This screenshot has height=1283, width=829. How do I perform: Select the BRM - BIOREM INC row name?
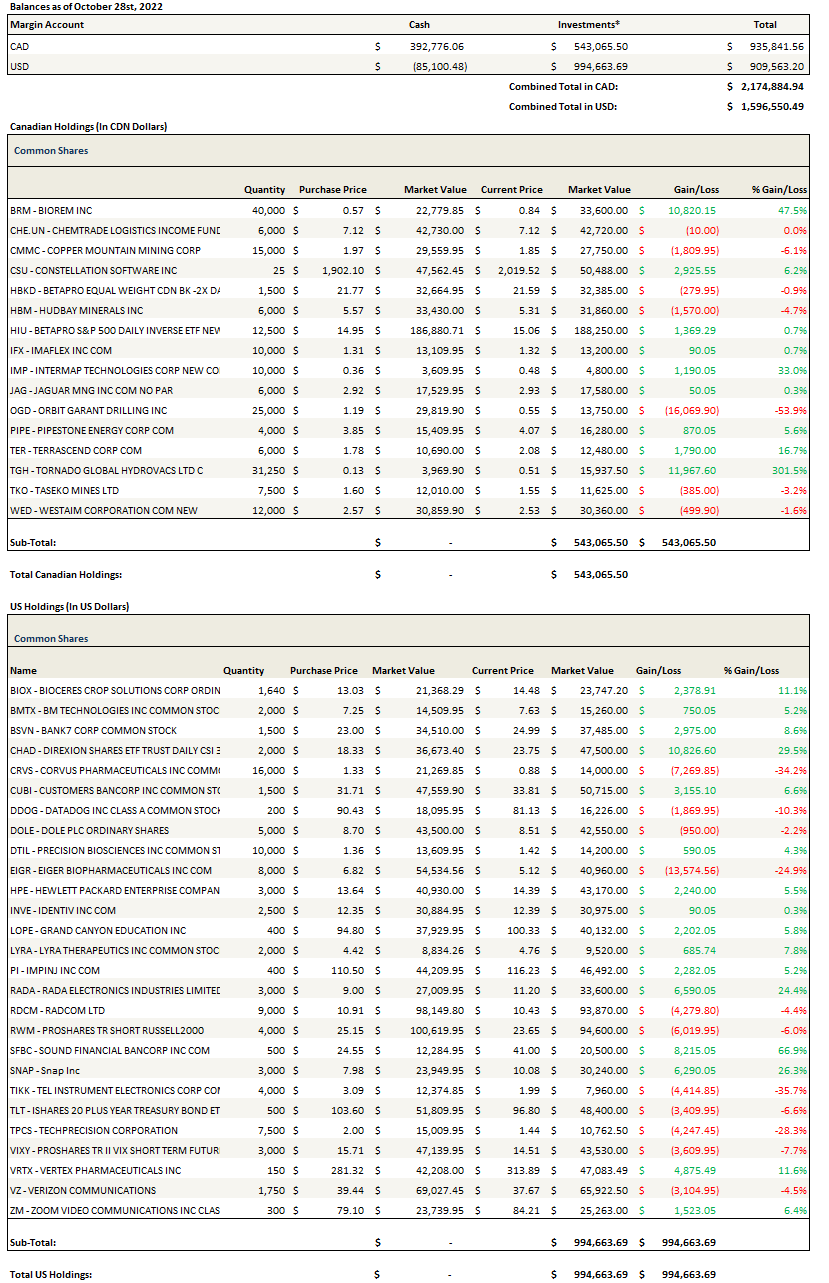coord(51,210)
